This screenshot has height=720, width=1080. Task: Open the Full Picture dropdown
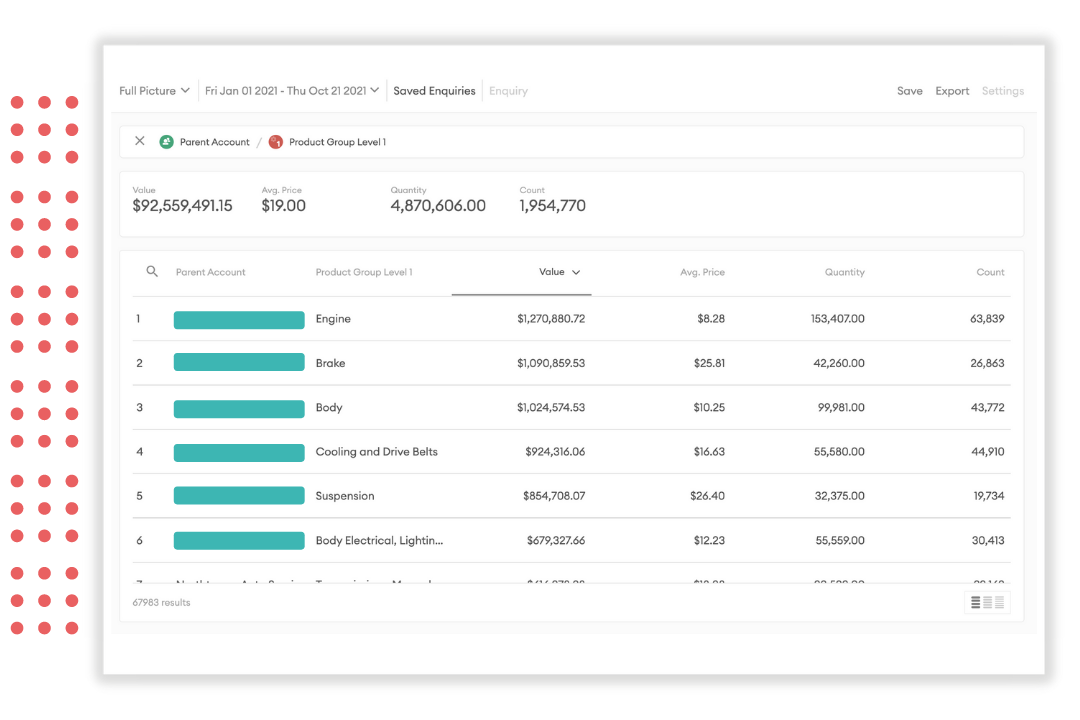[154, 91]
